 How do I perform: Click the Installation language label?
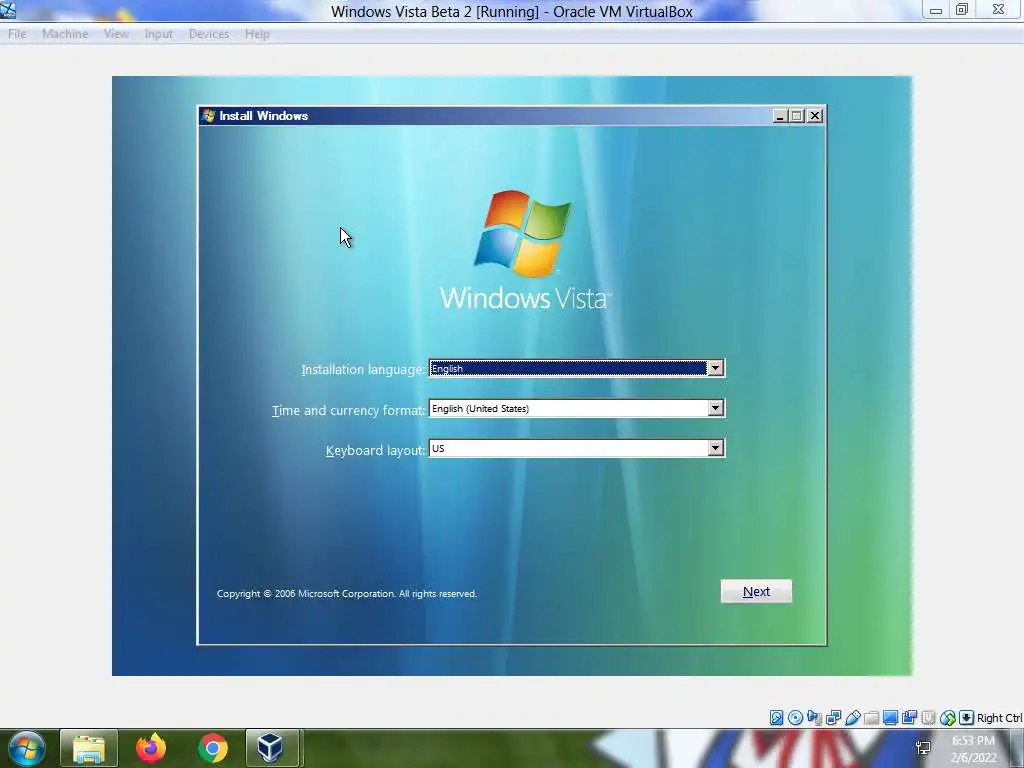pos(363,370)
